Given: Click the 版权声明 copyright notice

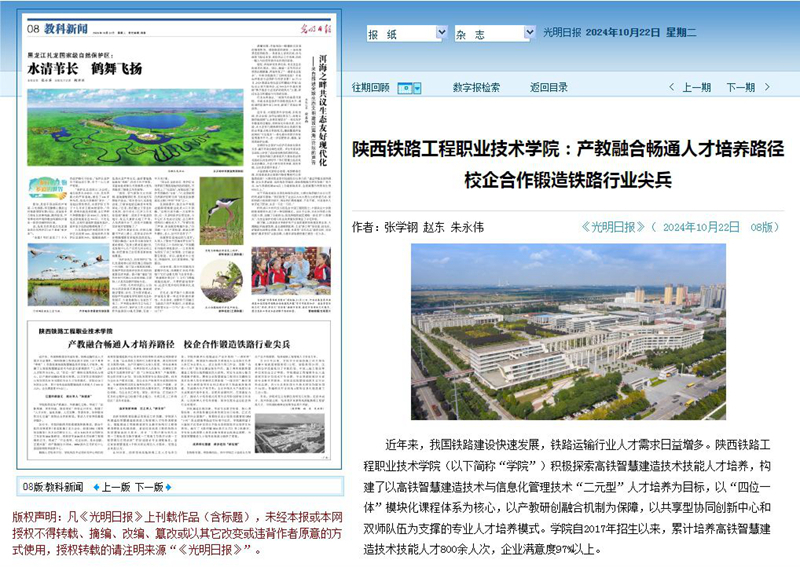Looking at the screenshot, I should point(178,533).
